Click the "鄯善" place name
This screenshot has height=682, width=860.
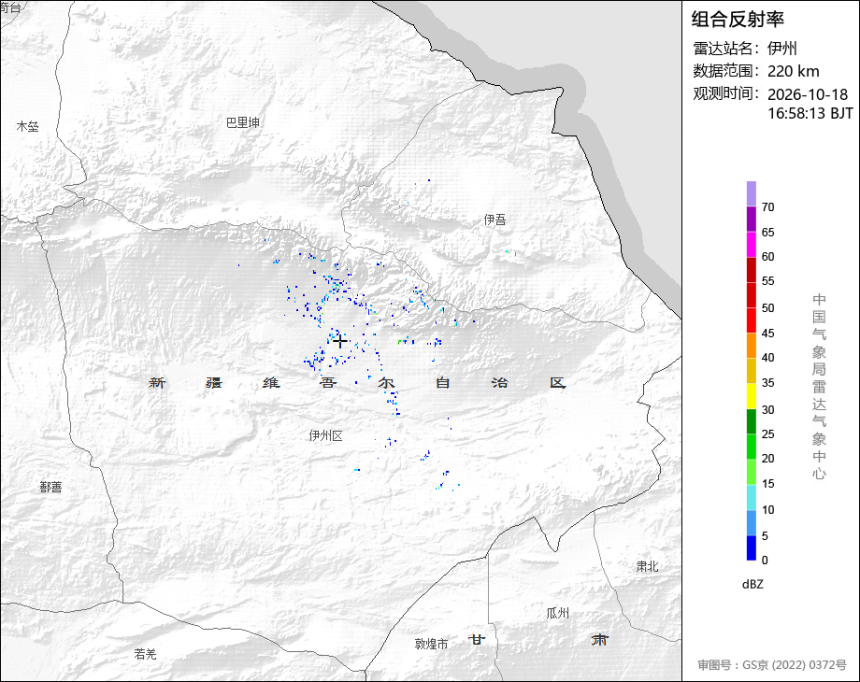pos(51,487)
